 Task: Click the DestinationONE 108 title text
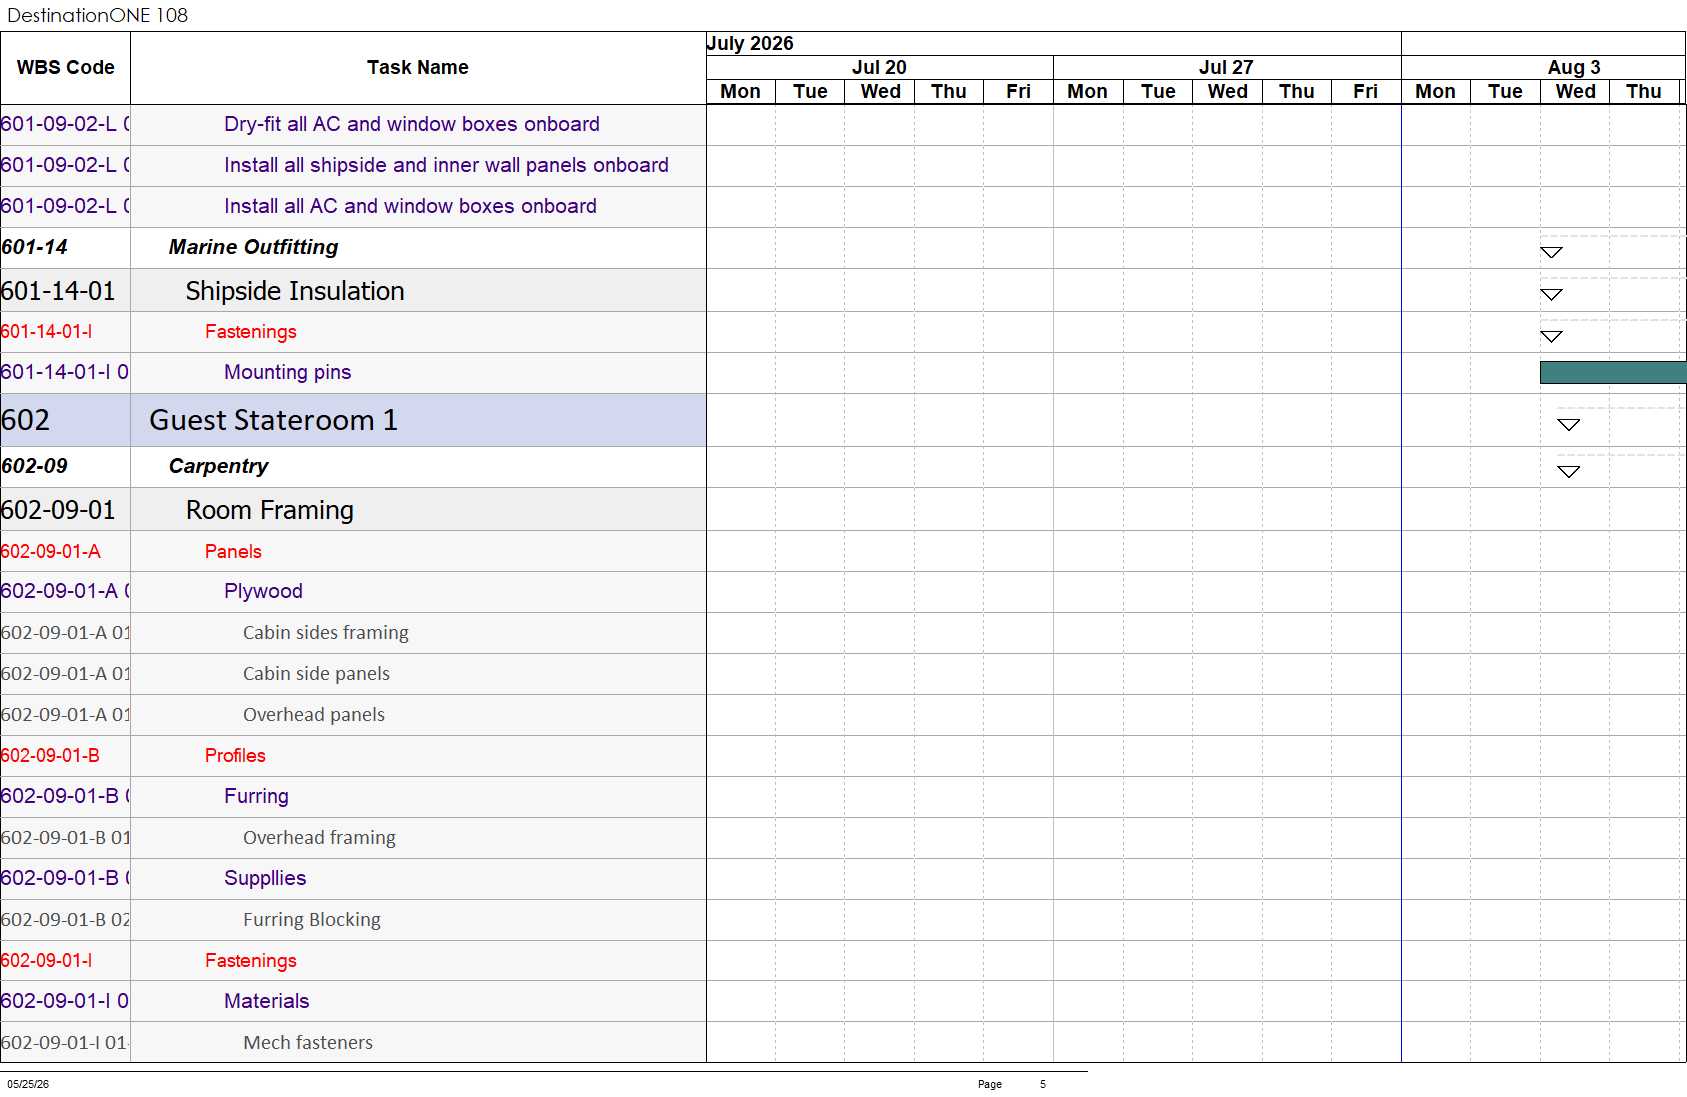98,15
